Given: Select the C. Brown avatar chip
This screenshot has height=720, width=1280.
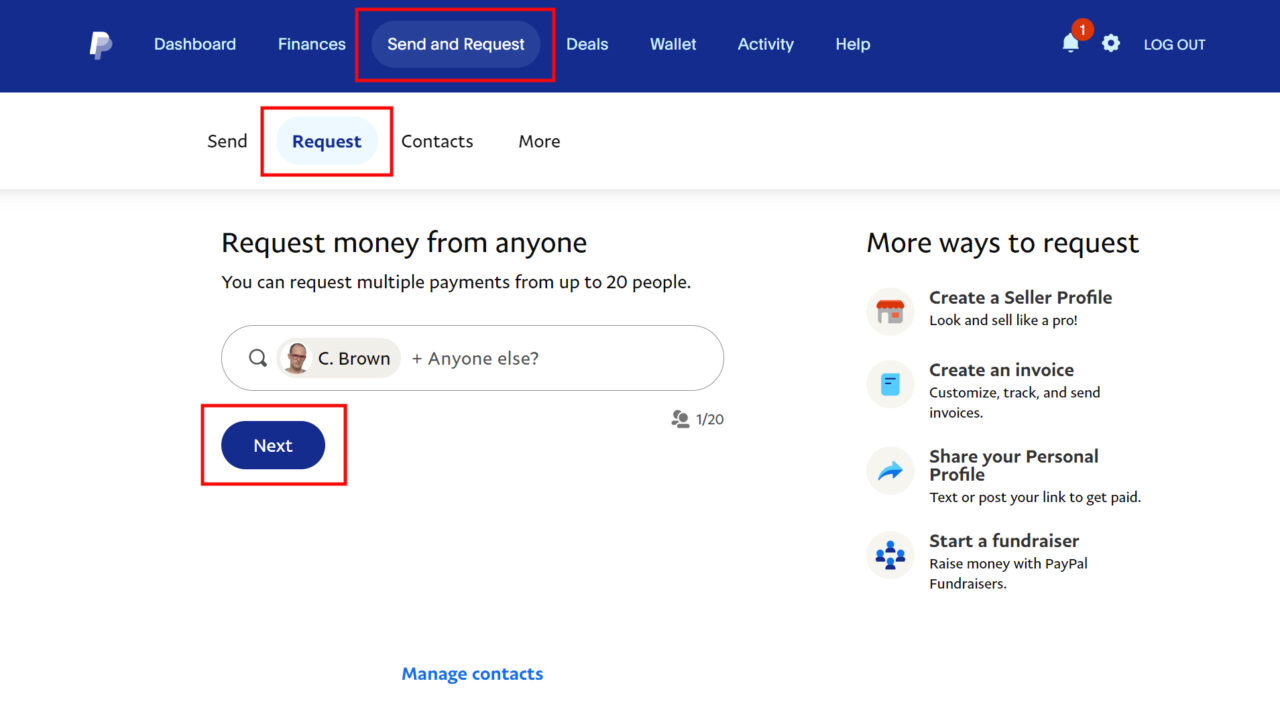Looking at the screenshot, I should click(338, 357).
